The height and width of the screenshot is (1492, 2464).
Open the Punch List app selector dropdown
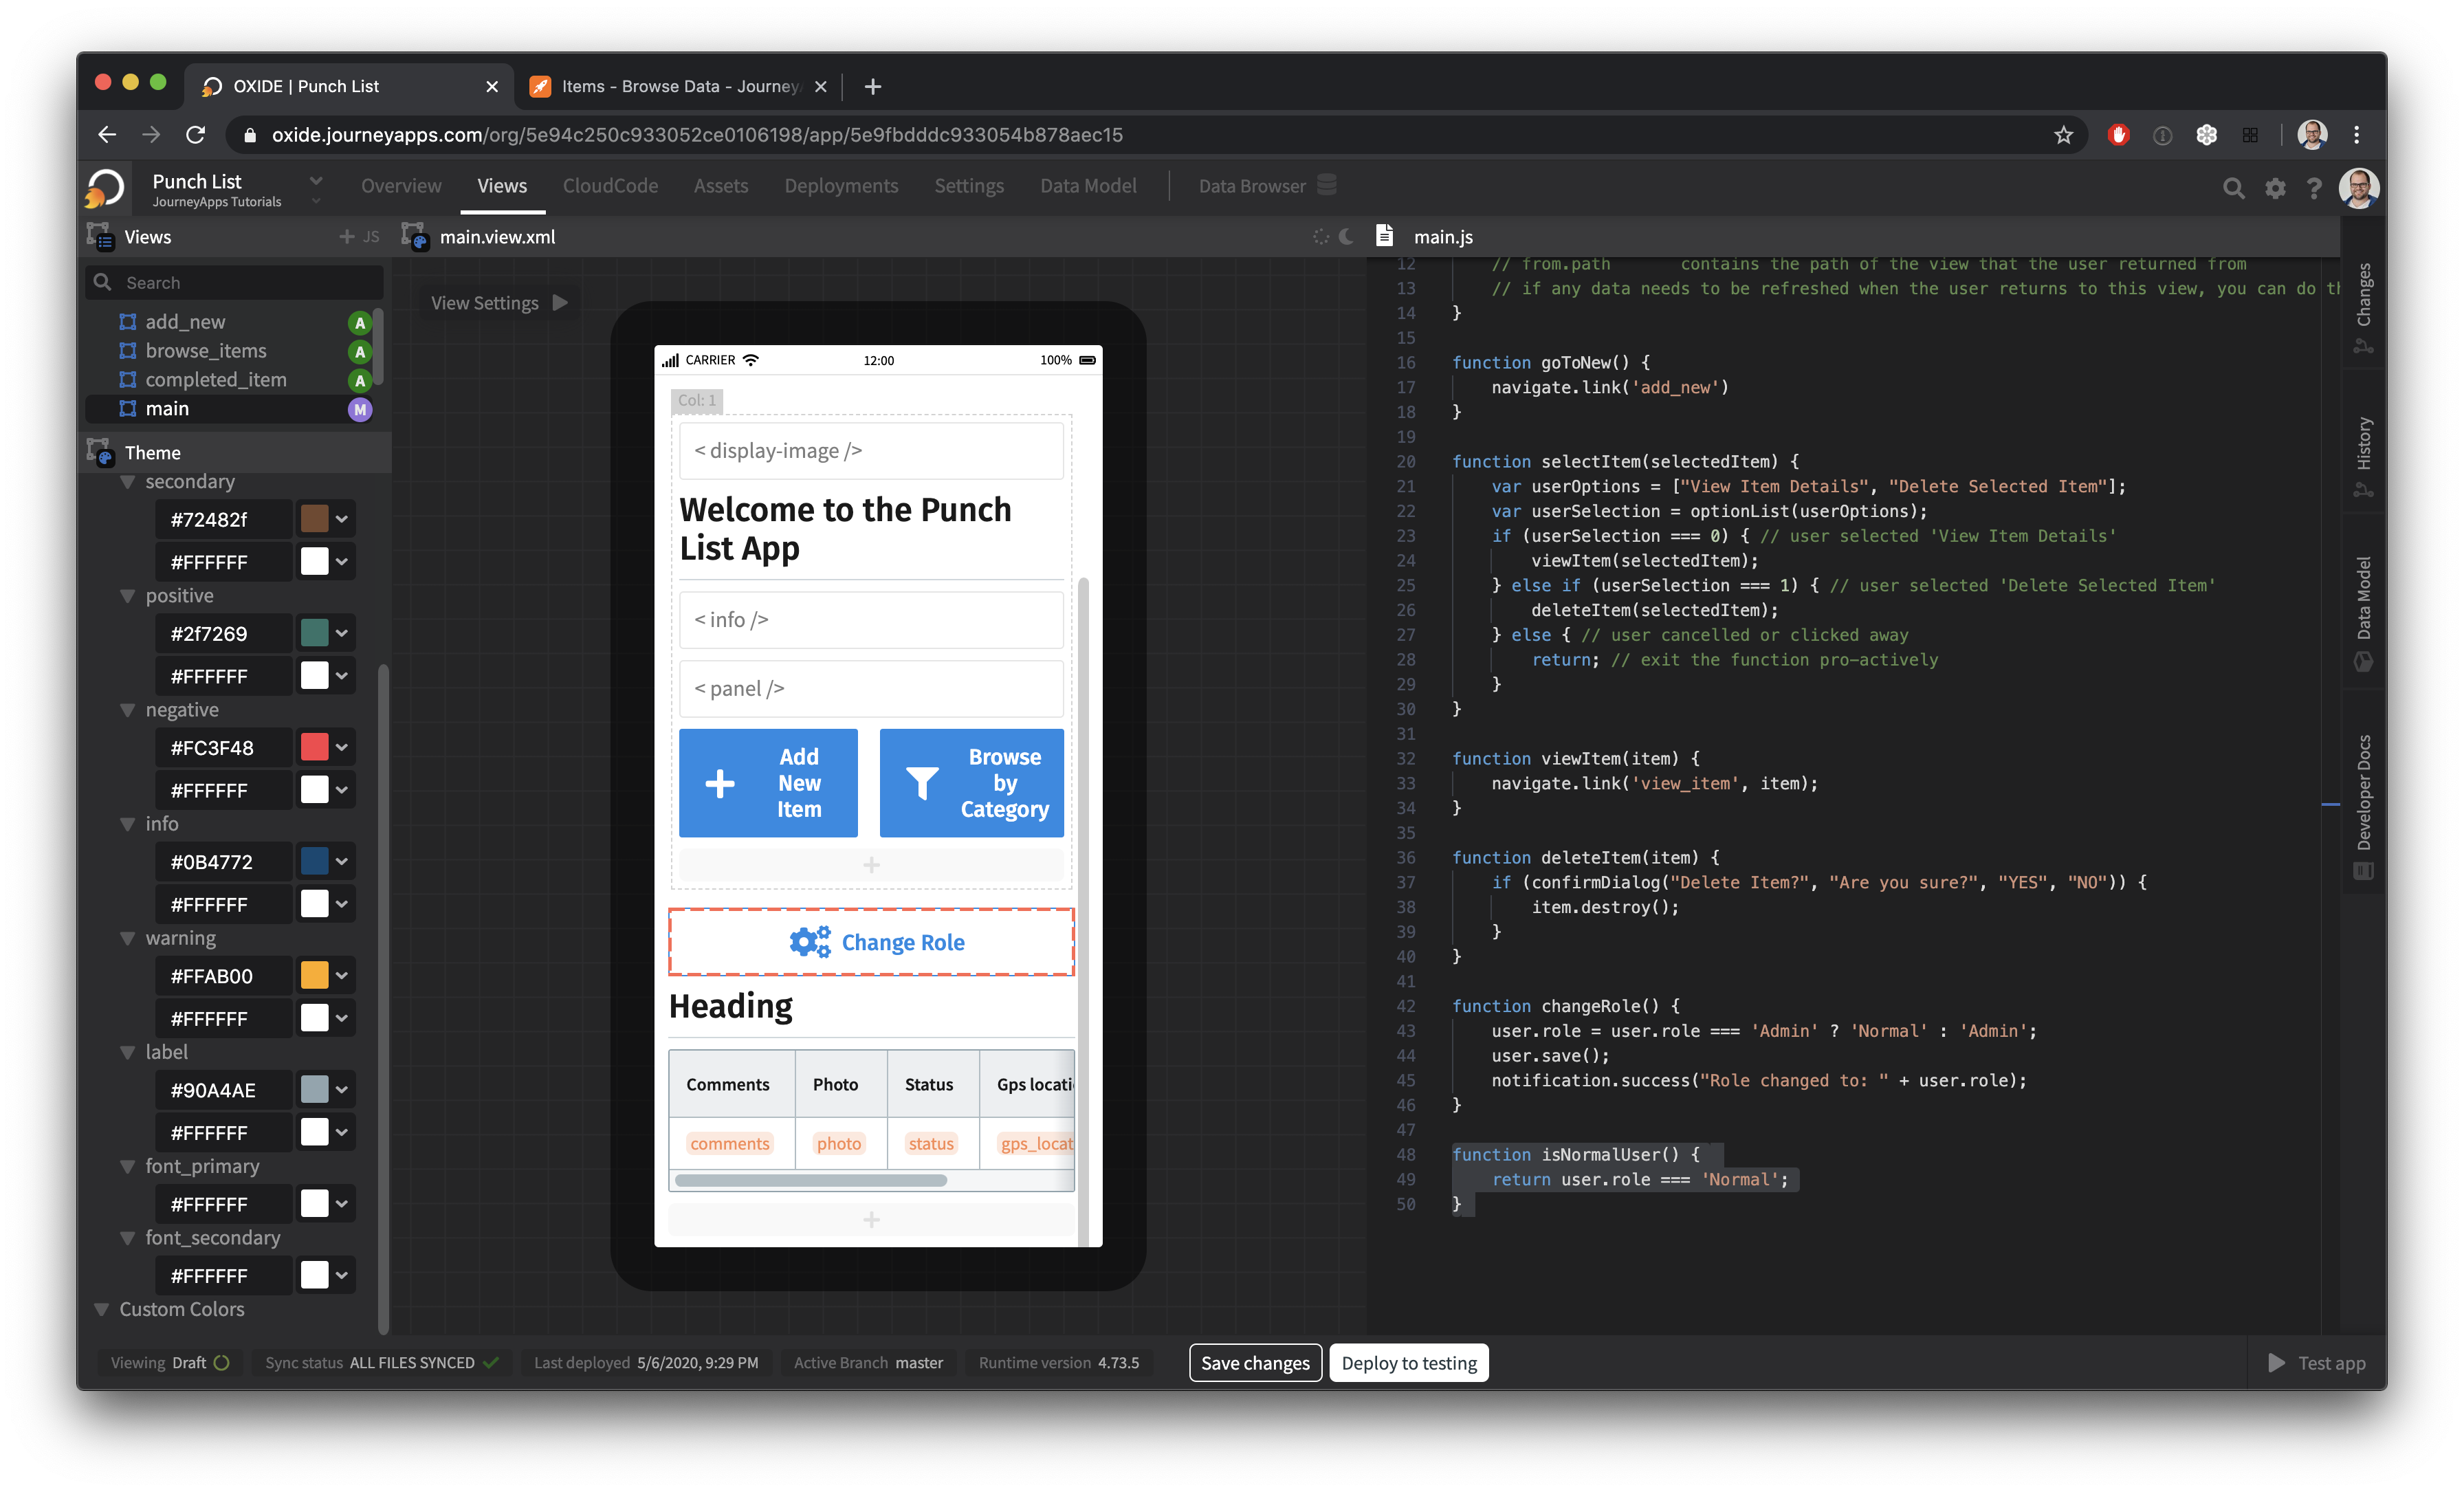point(316,181)
